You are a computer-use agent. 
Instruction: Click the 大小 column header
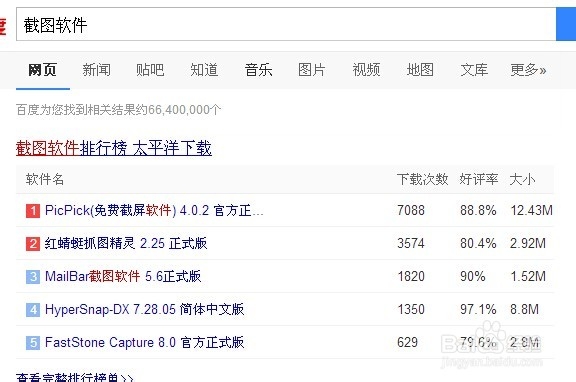522,179
